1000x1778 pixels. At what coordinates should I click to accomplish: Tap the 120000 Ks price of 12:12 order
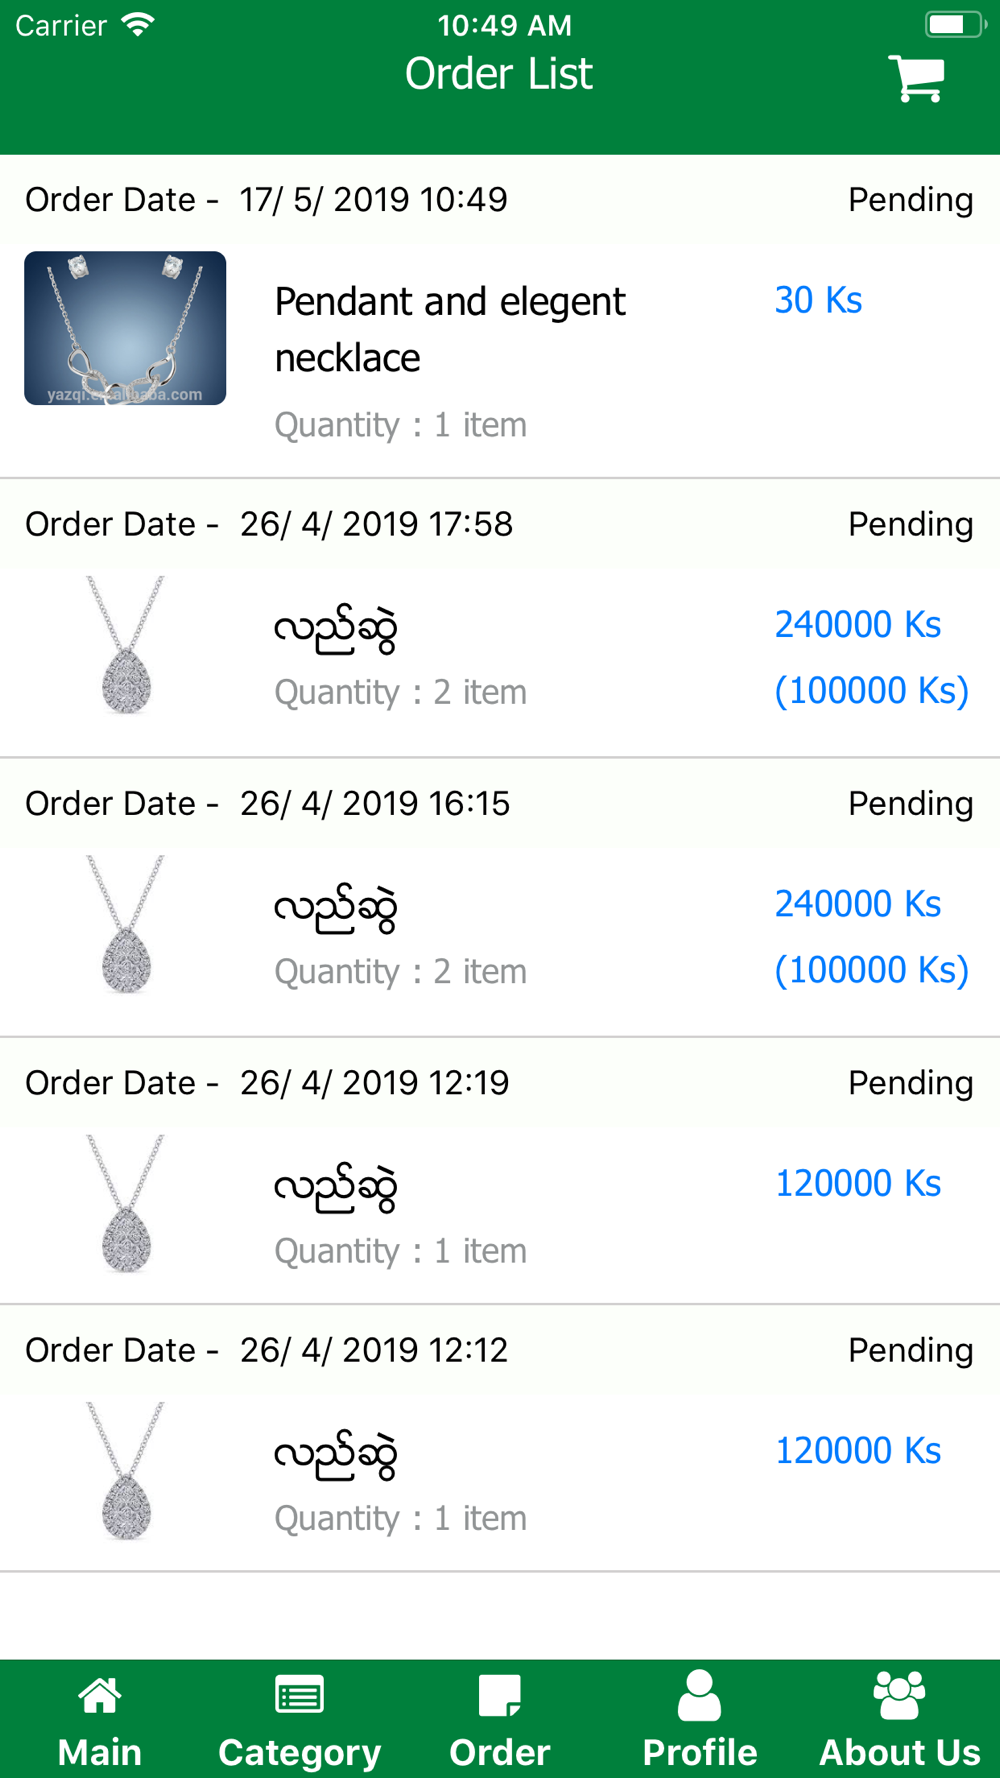click(x=858, y=1451)
